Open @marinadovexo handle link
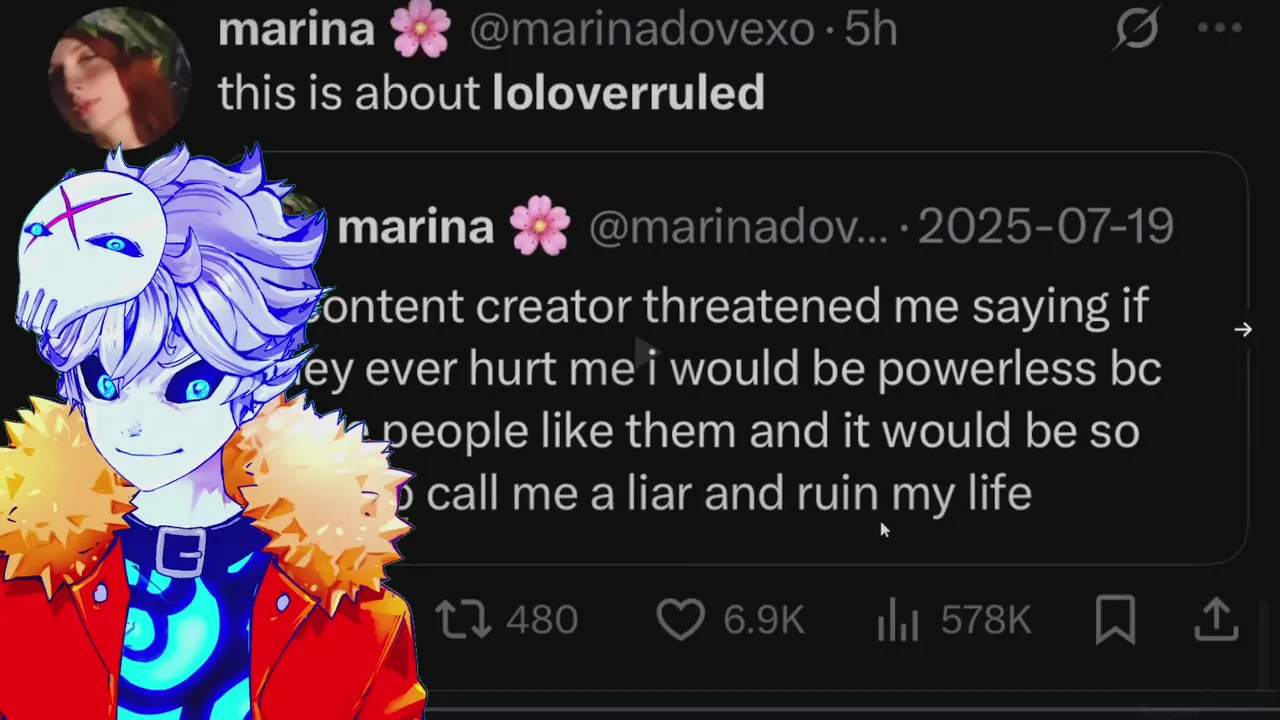The width and height of the screenshot is (1280, 720). [x=642, y=30]
